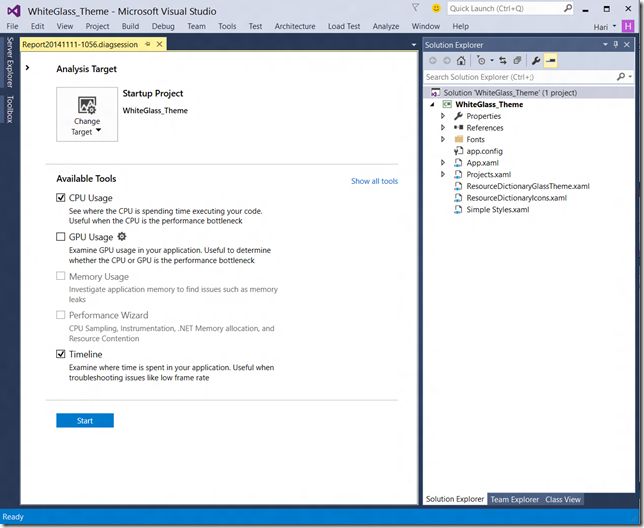
Task: Open the Pending Changes Filter dropdown arrow
Action: (492, 61)
